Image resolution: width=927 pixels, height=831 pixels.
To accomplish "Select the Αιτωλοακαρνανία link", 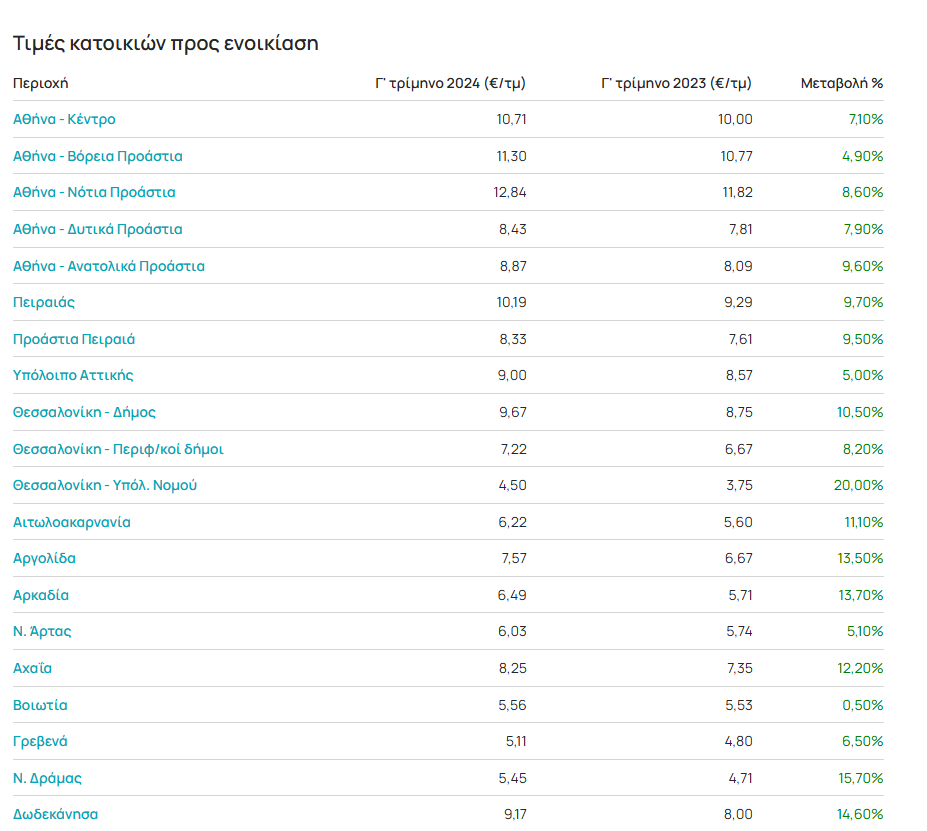I will tap(71, 522).
